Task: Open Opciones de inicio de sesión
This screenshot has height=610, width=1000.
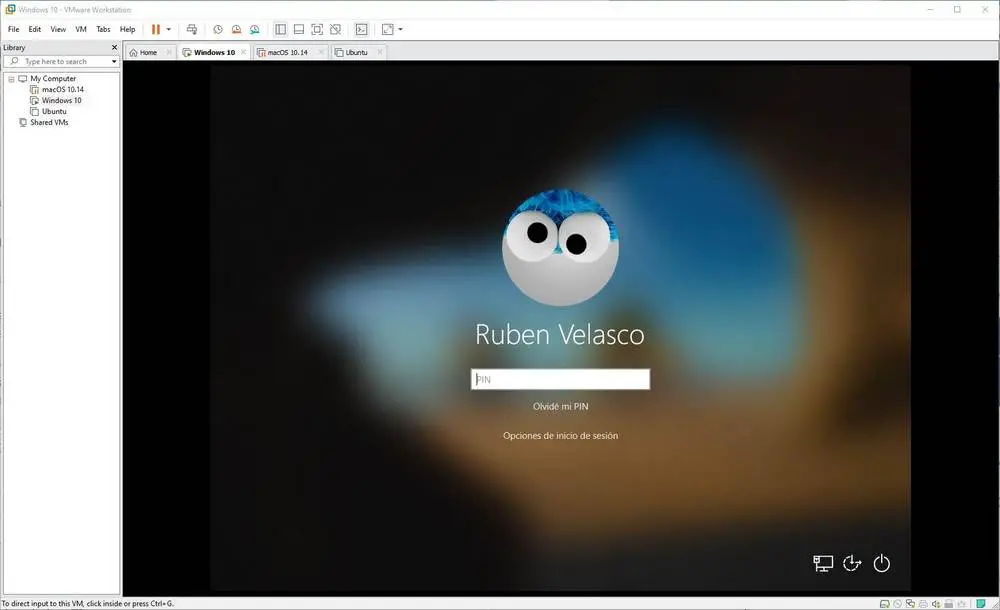Action: point(561,436)
